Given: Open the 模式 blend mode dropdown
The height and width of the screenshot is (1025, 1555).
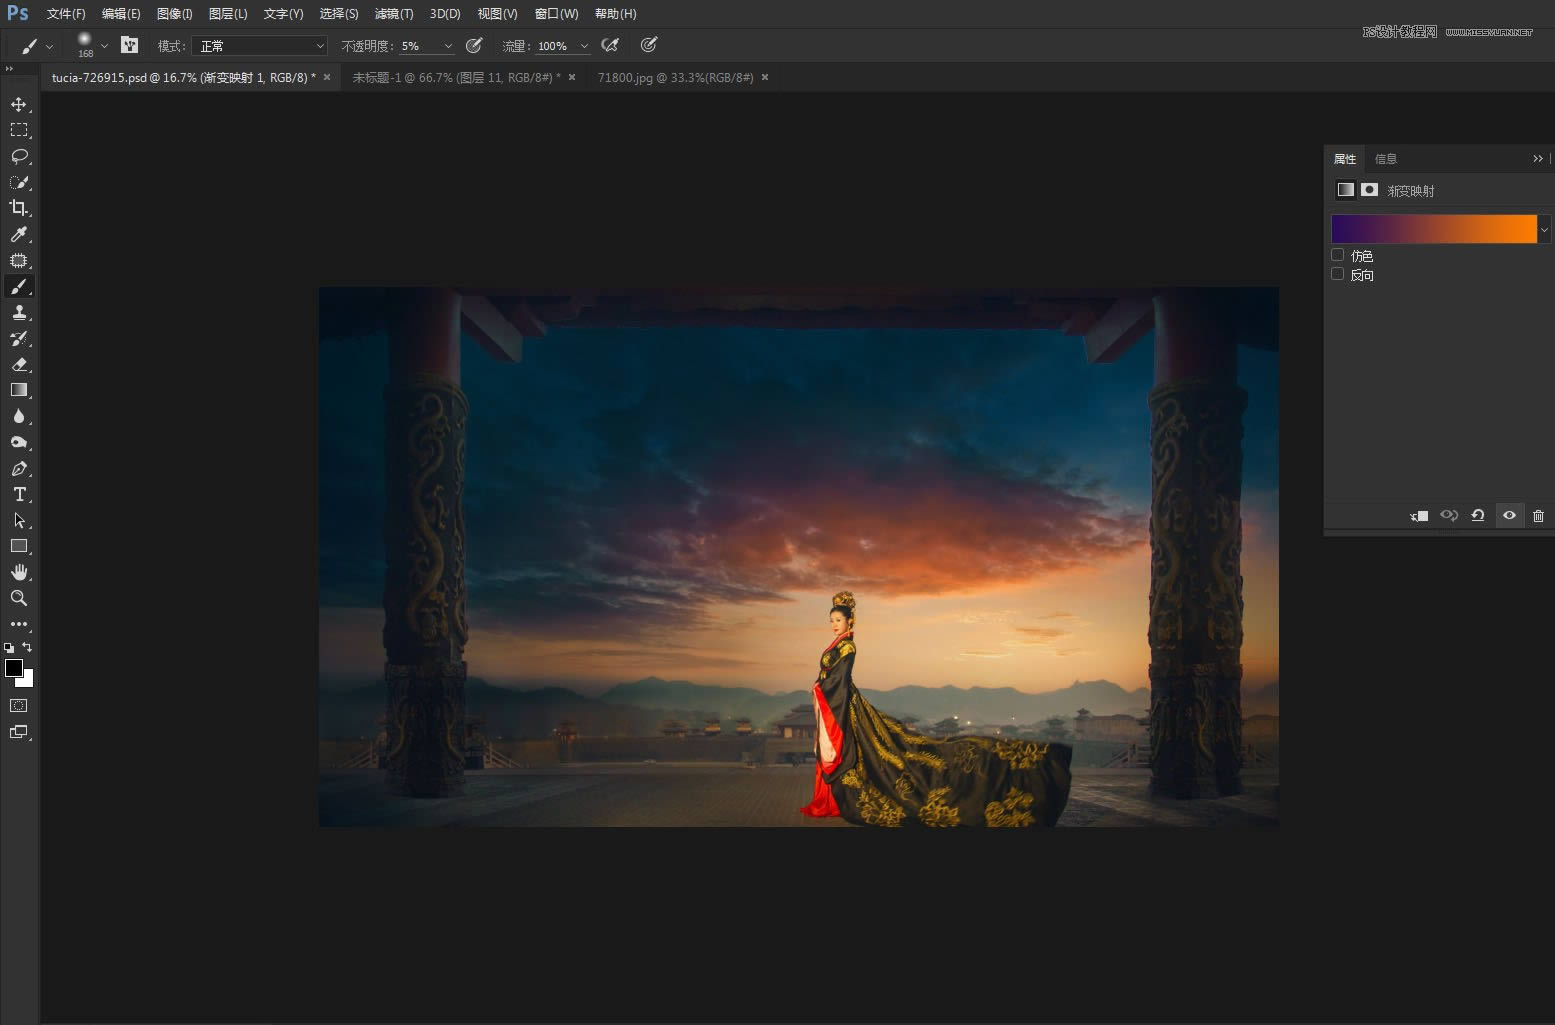Looking at the screenshot, I should (x=260, y=46).
